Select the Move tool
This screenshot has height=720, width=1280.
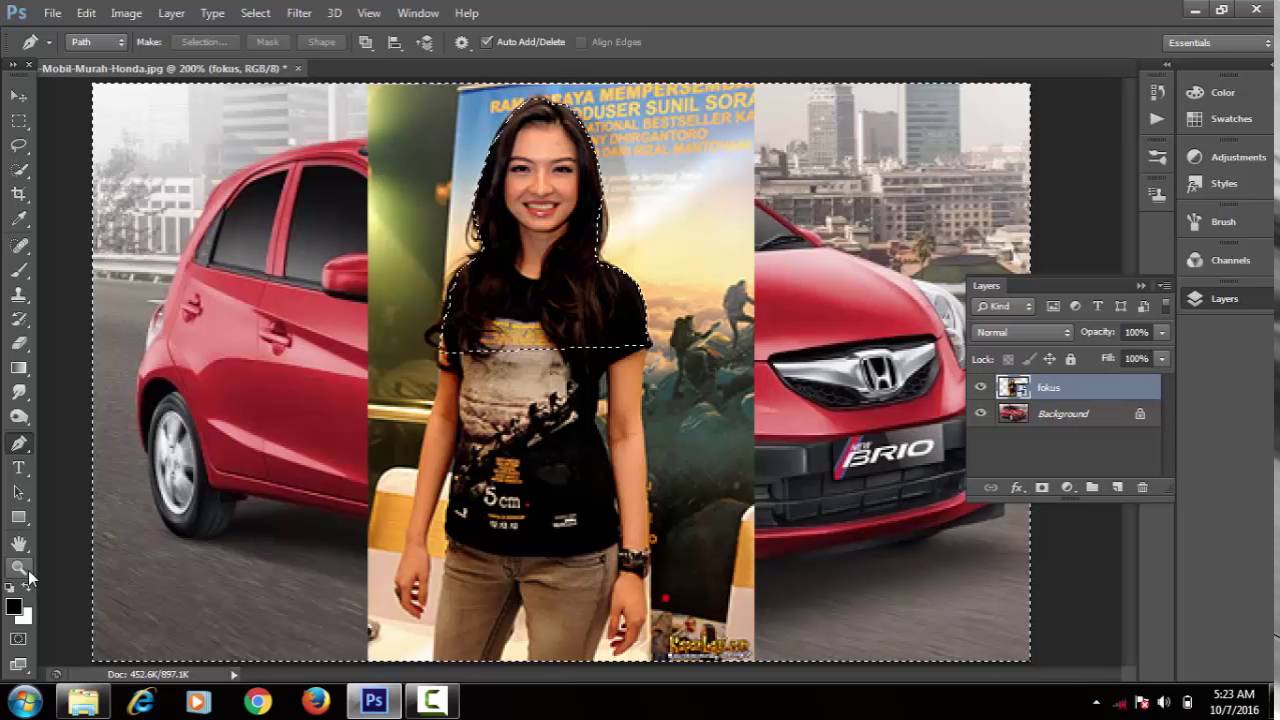point(19,96)
